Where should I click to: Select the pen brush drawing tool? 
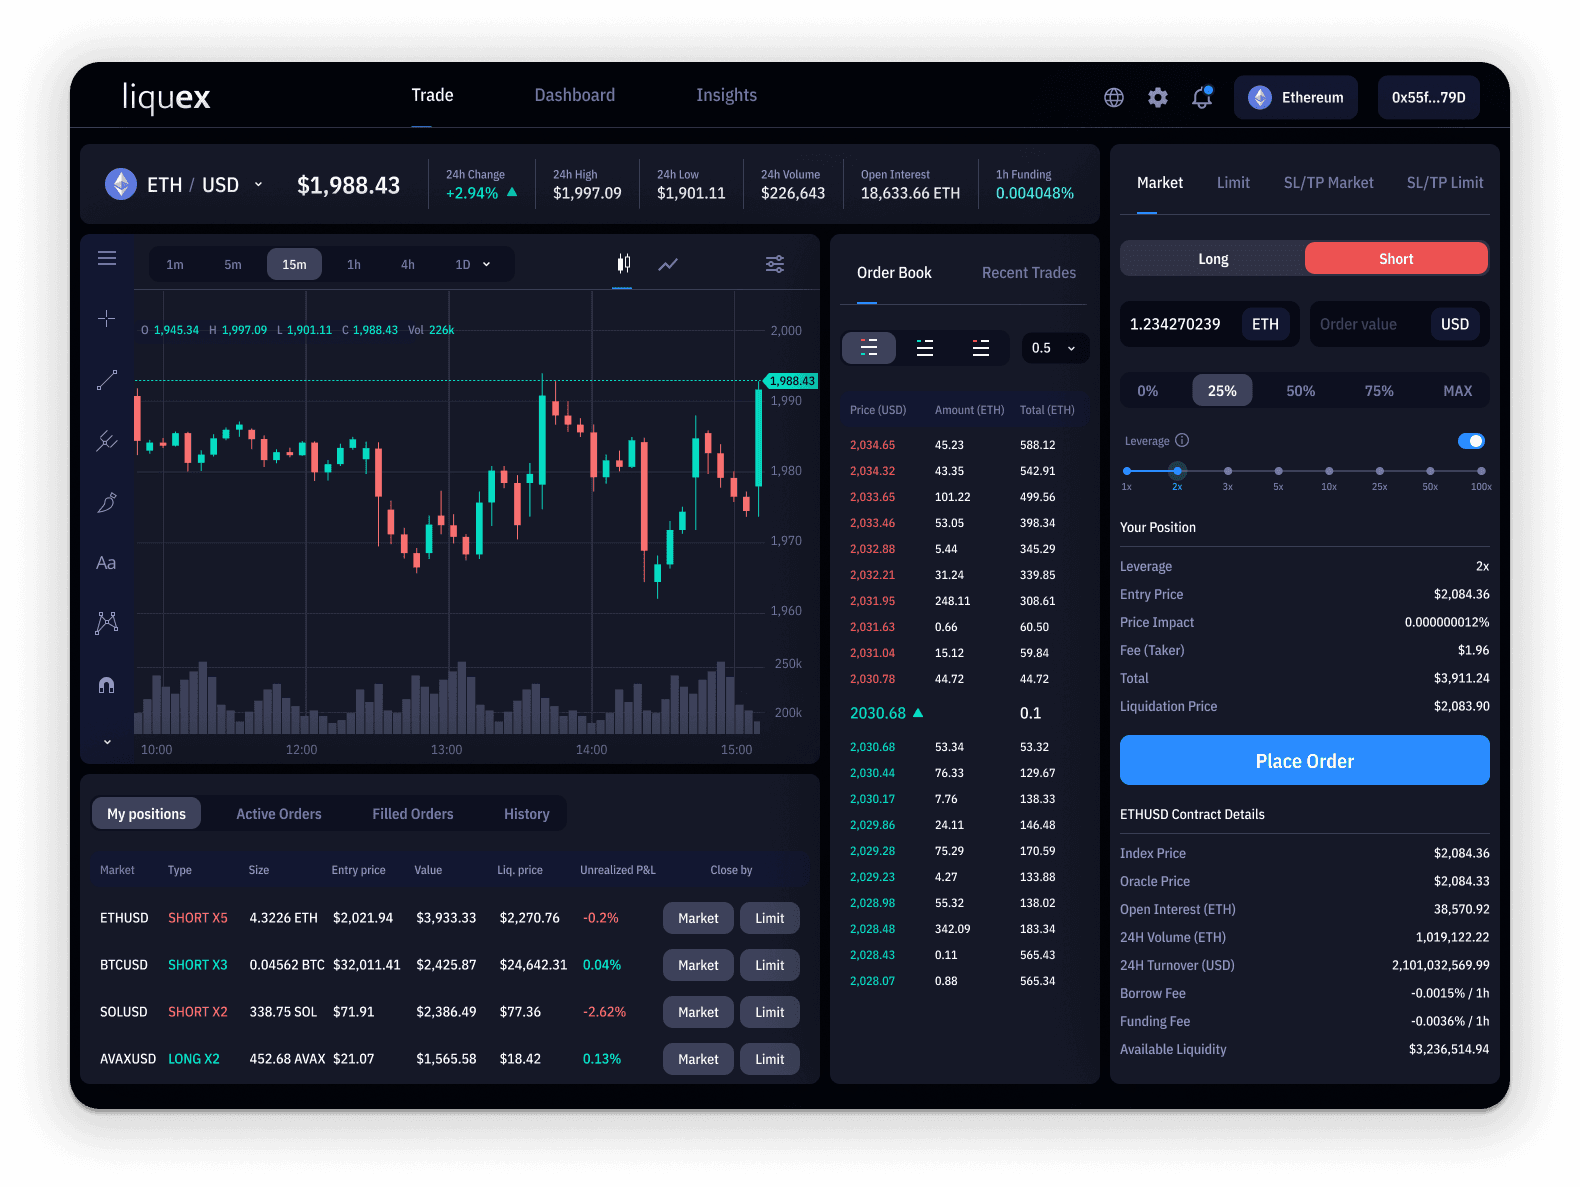click(x=107, y=502)
